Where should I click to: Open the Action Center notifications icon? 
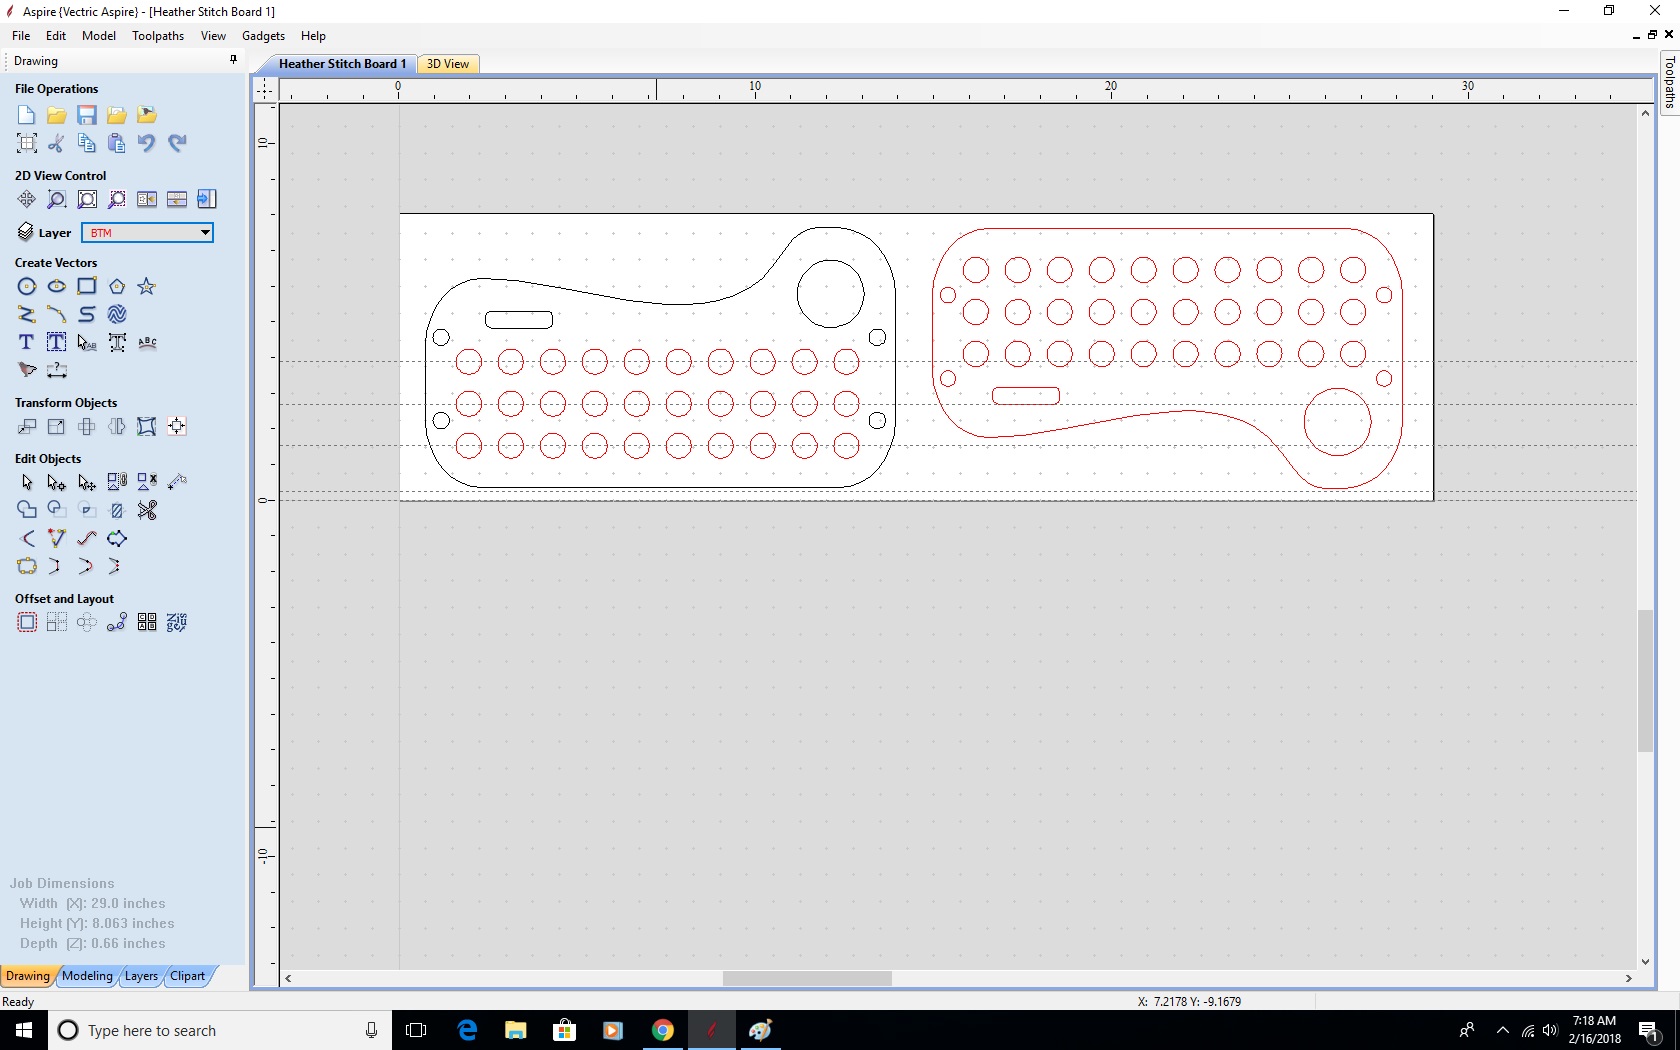coord(1649,1030)
